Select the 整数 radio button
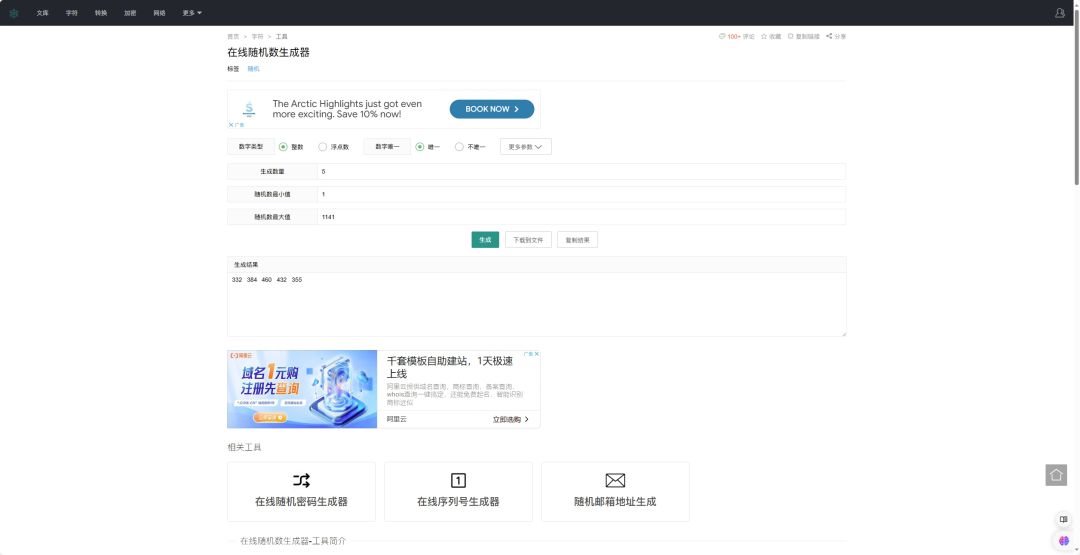The height and width of the screenshot is (555, 1080). tap(283, 147)
